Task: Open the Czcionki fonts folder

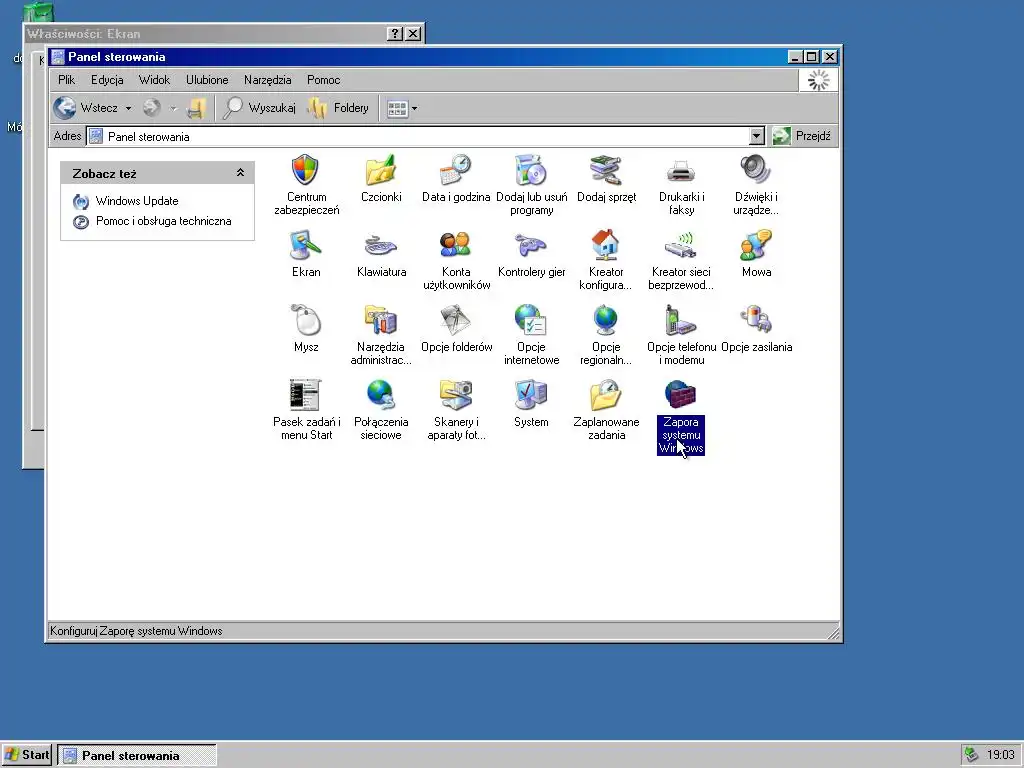Action: (381, 178)
